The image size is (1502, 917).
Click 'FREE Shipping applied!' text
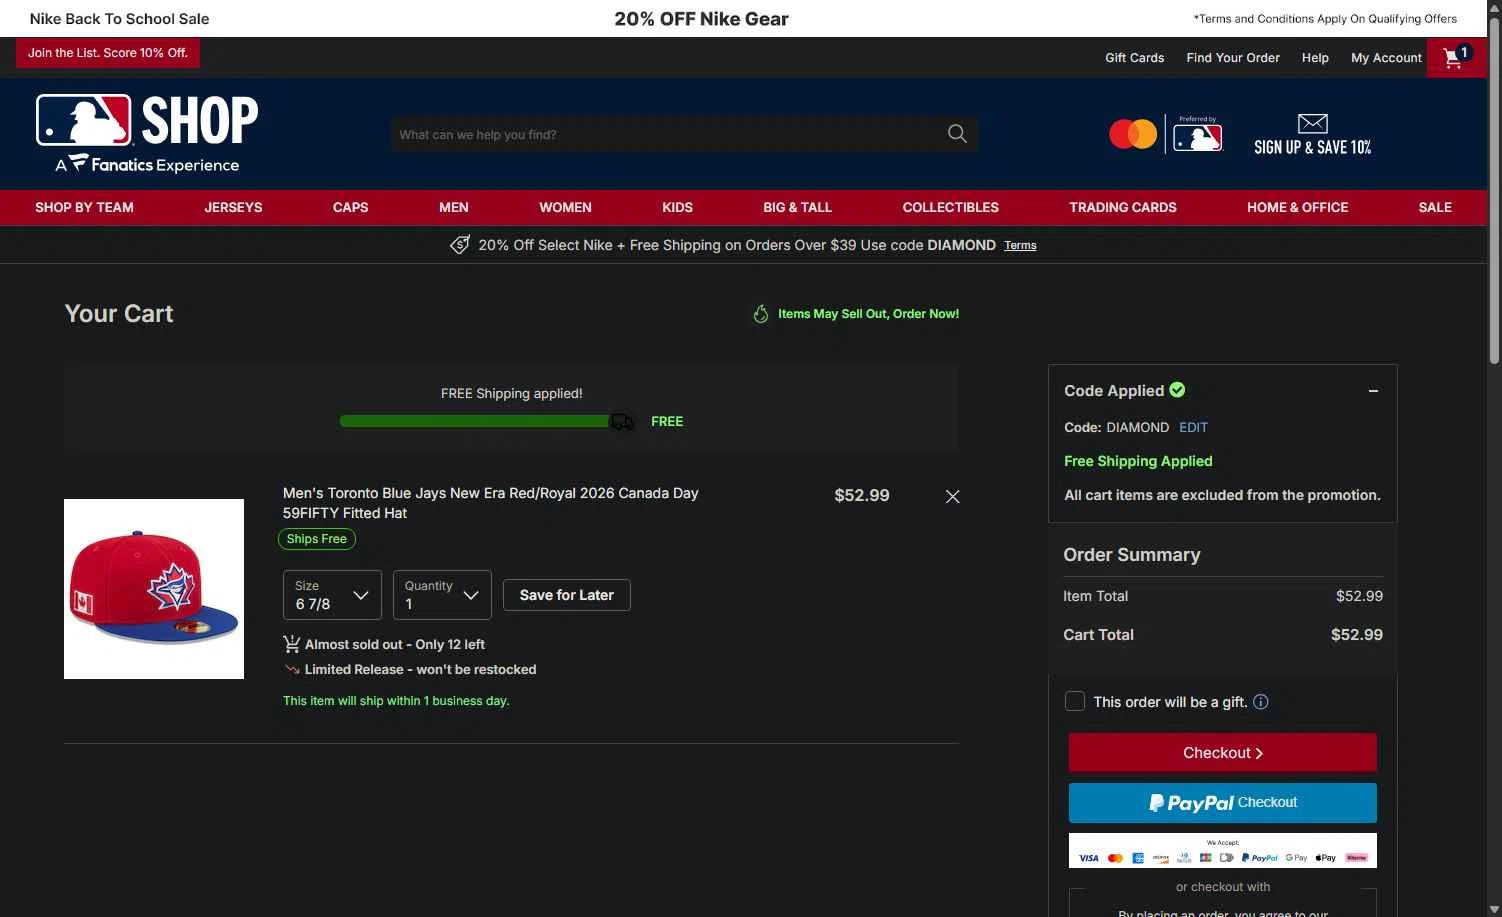pos(511,394)
